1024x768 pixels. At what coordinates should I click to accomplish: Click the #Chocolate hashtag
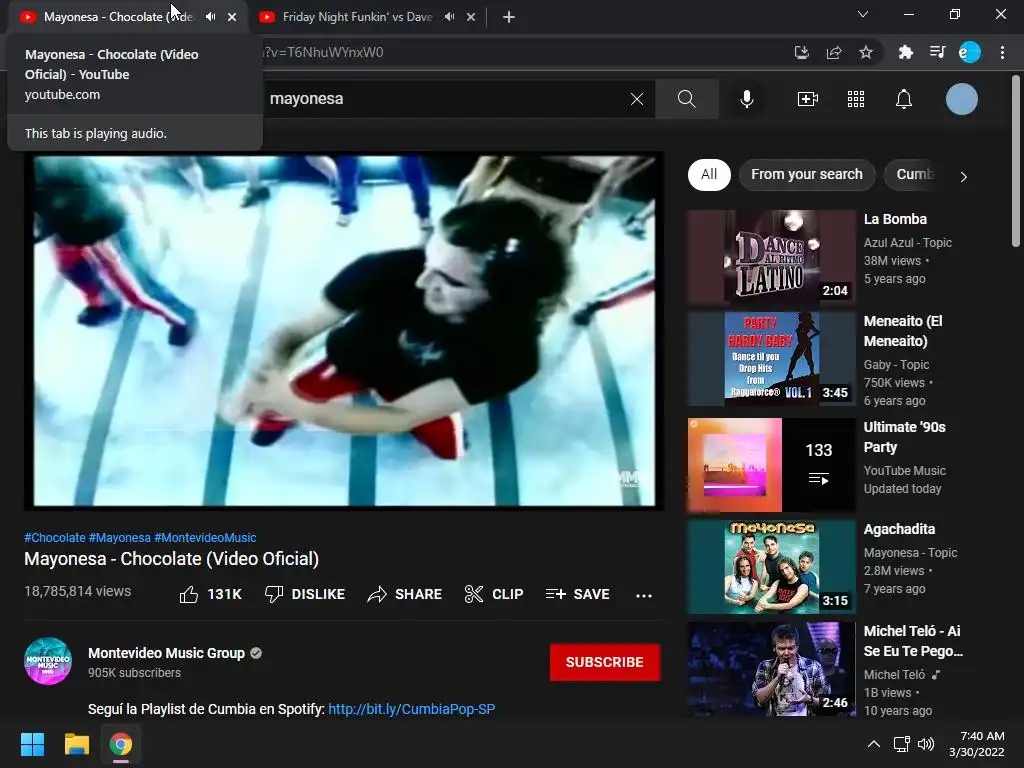[x=55, y=537]
